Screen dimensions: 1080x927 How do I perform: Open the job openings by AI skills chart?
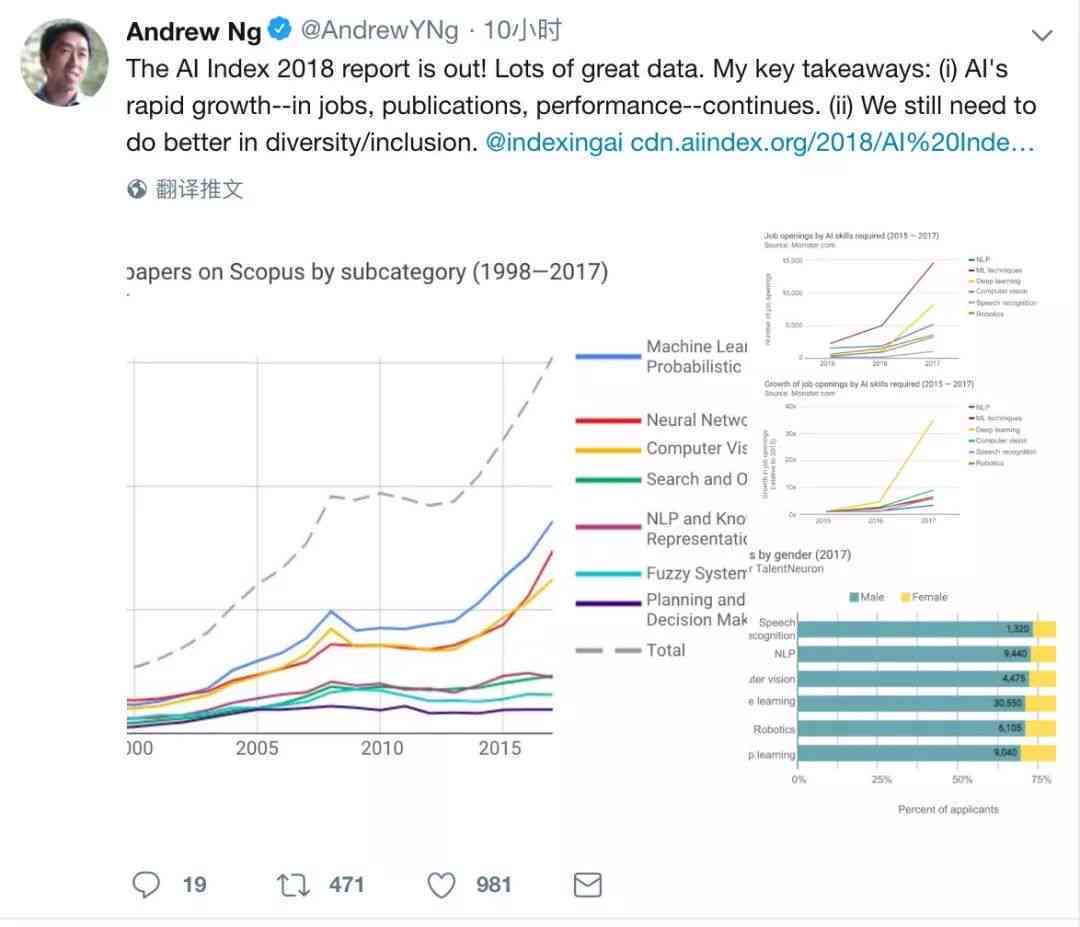click(x=900, y=300)
